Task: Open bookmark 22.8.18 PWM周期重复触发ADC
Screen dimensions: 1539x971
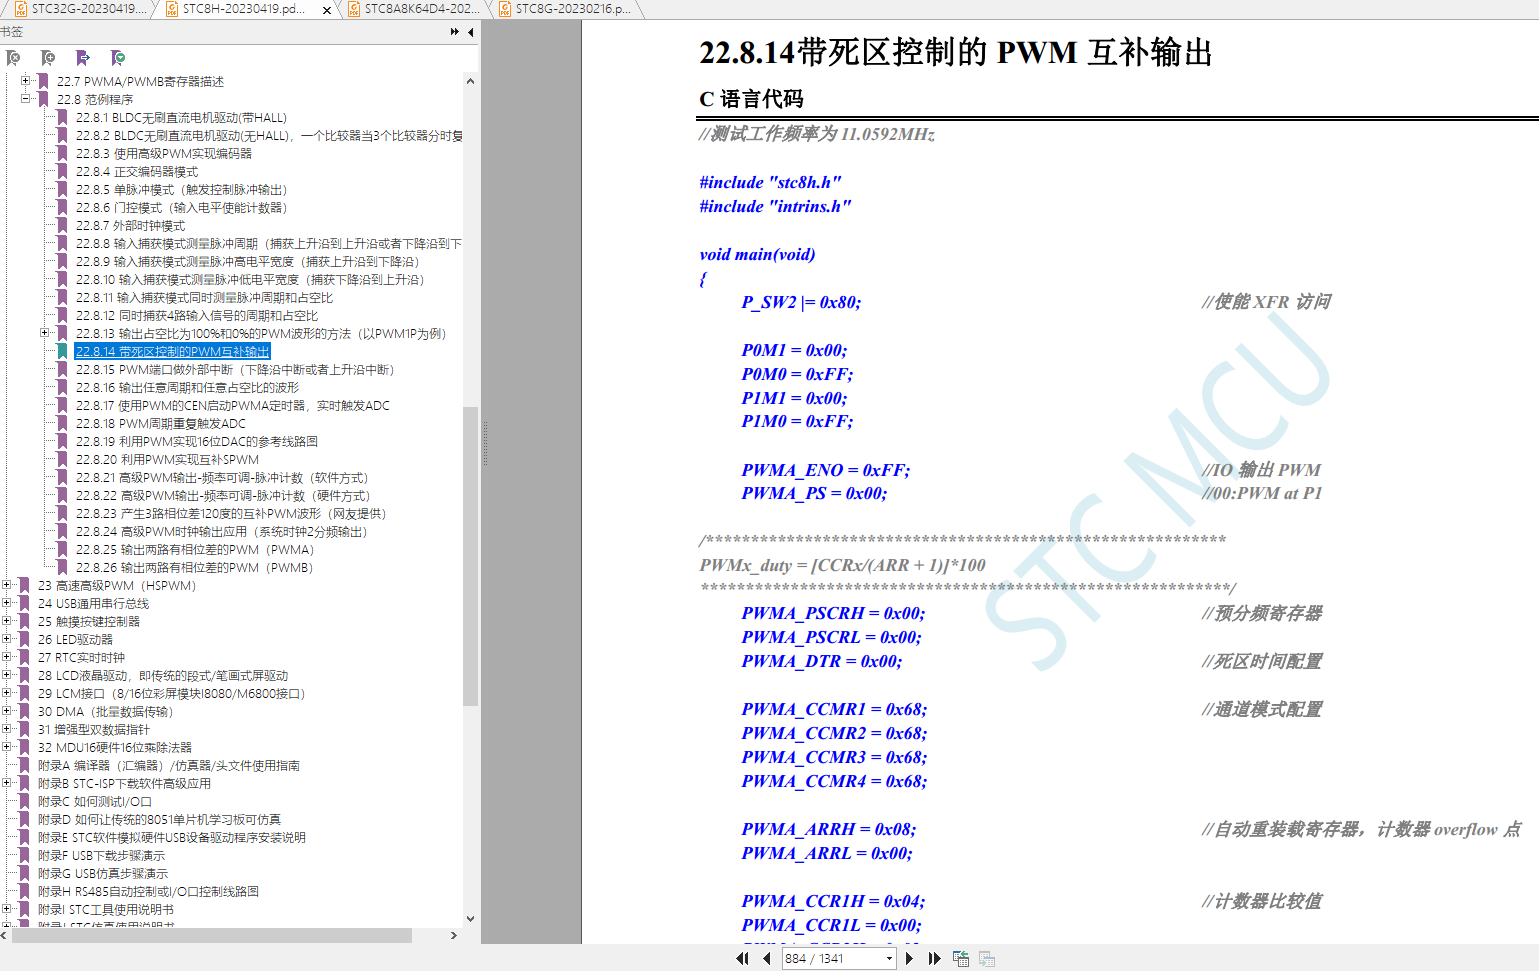Action: pos(161,423)
